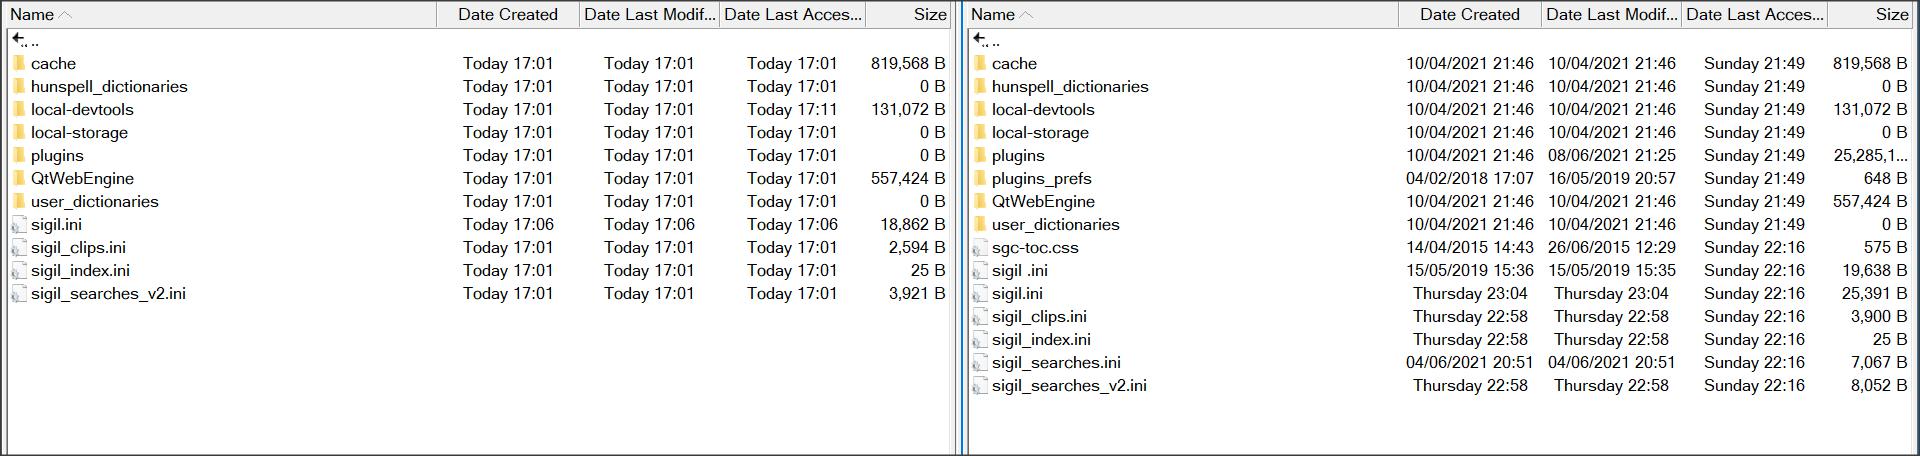This screenshot has width=1920, height=456.
Task: Click user_dictionaries folder icon in left pane
Action: click(19, 201)
